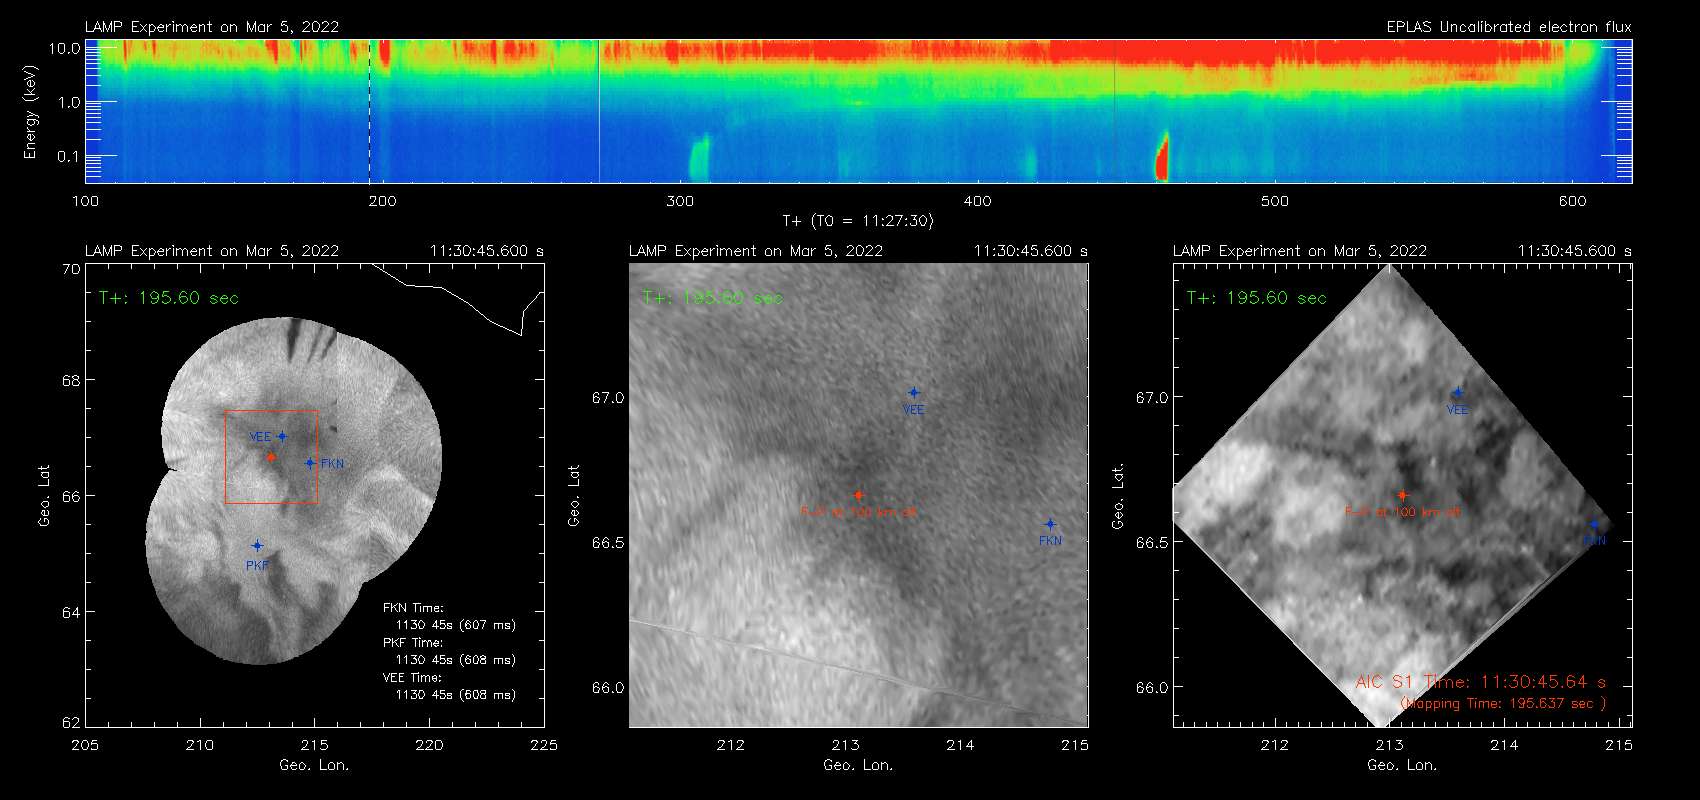Click the '11:30:45.600 s' timestamp above middle panel
1700x800 pixels.
point(1031,251)
